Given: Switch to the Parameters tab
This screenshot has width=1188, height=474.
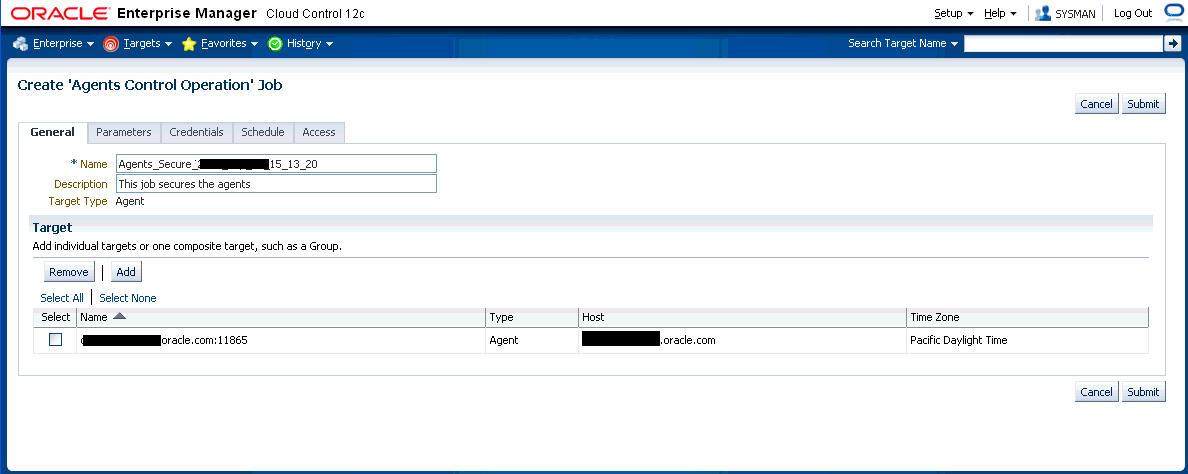Looking at the screenshot, I should tap(123, 133).
